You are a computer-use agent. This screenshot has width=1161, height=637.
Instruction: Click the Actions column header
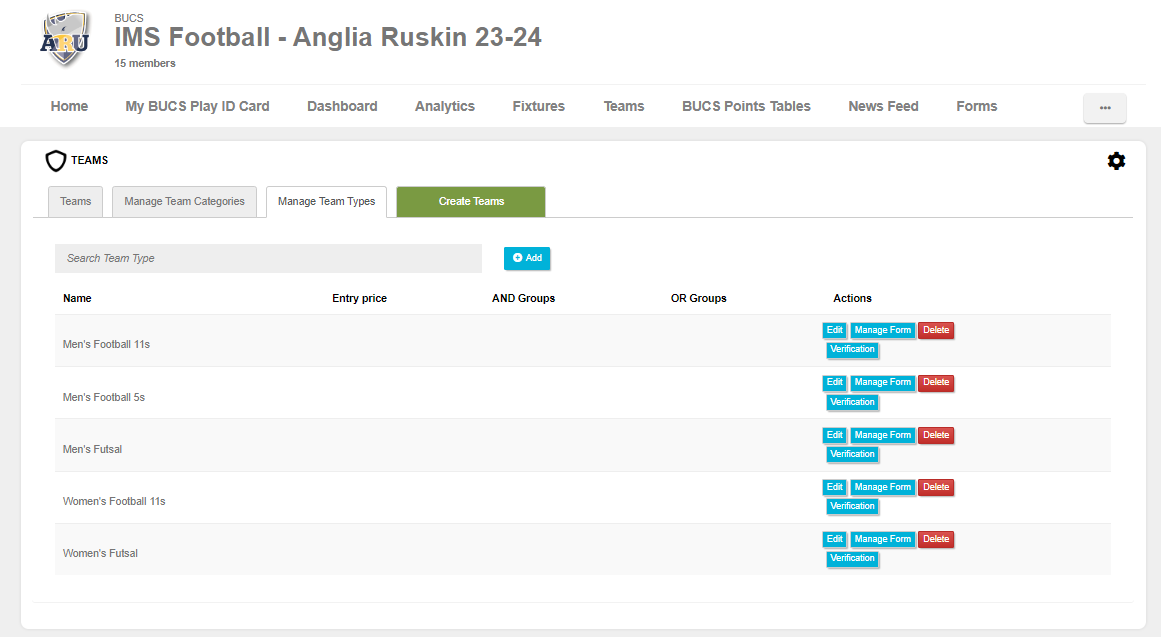click(x=852, y=299)
